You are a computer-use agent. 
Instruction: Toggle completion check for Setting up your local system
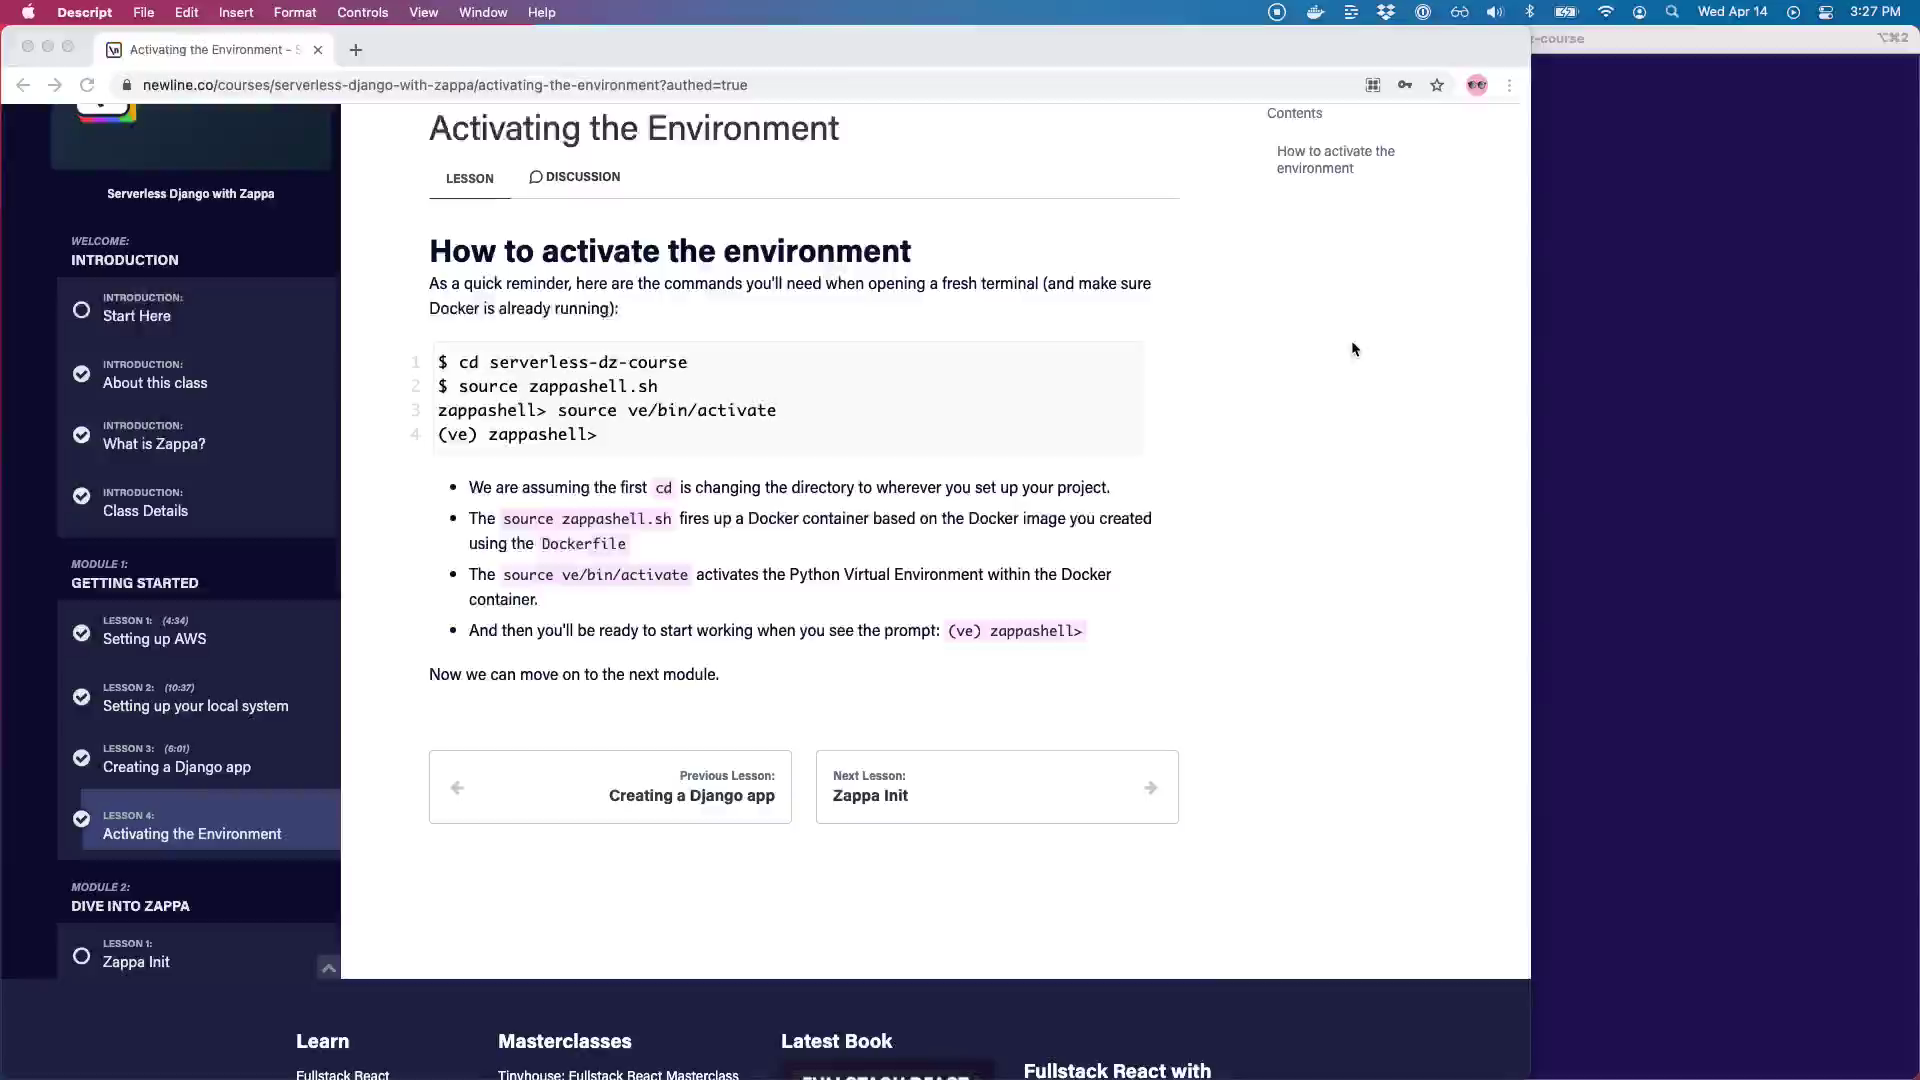(x=82, y=697)
